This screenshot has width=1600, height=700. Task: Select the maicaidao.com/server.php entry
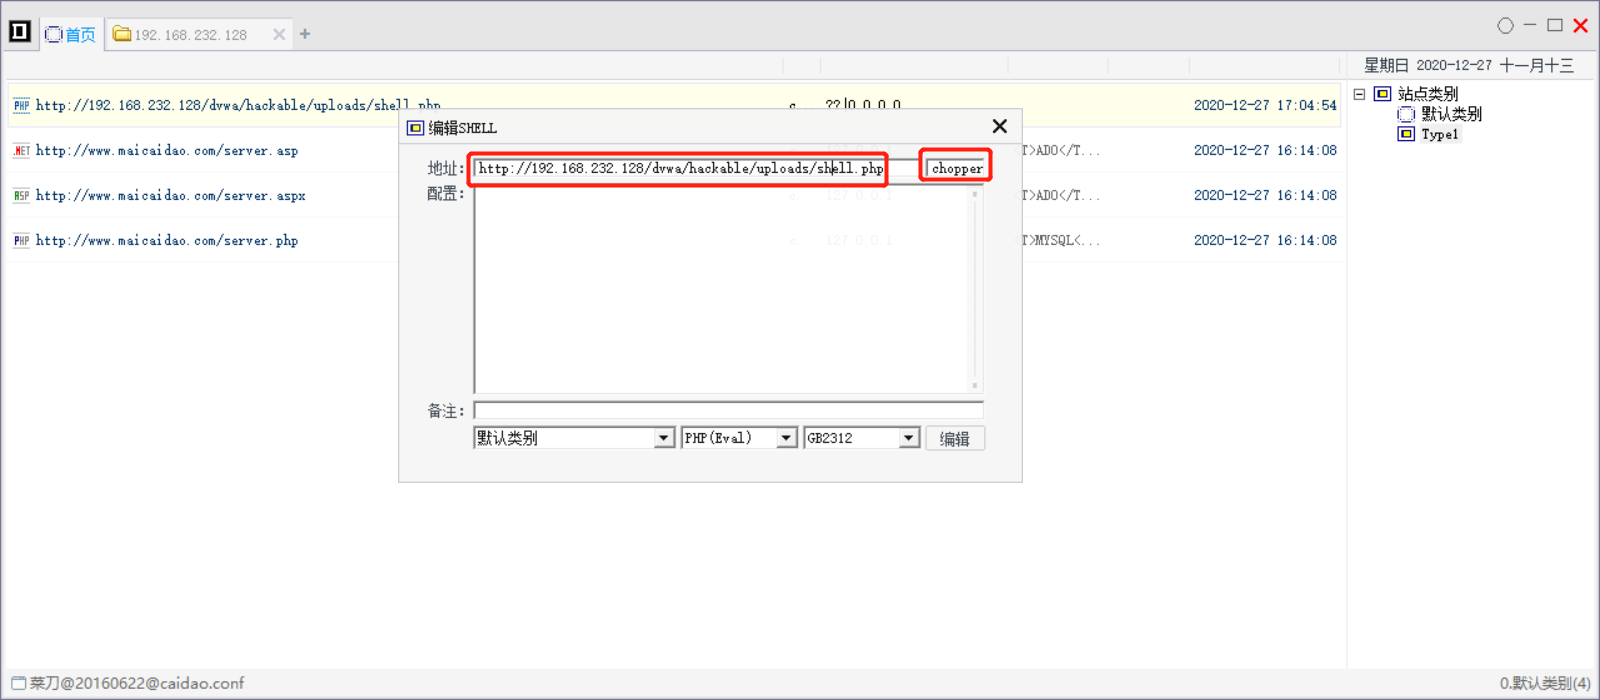click(167, 241)
